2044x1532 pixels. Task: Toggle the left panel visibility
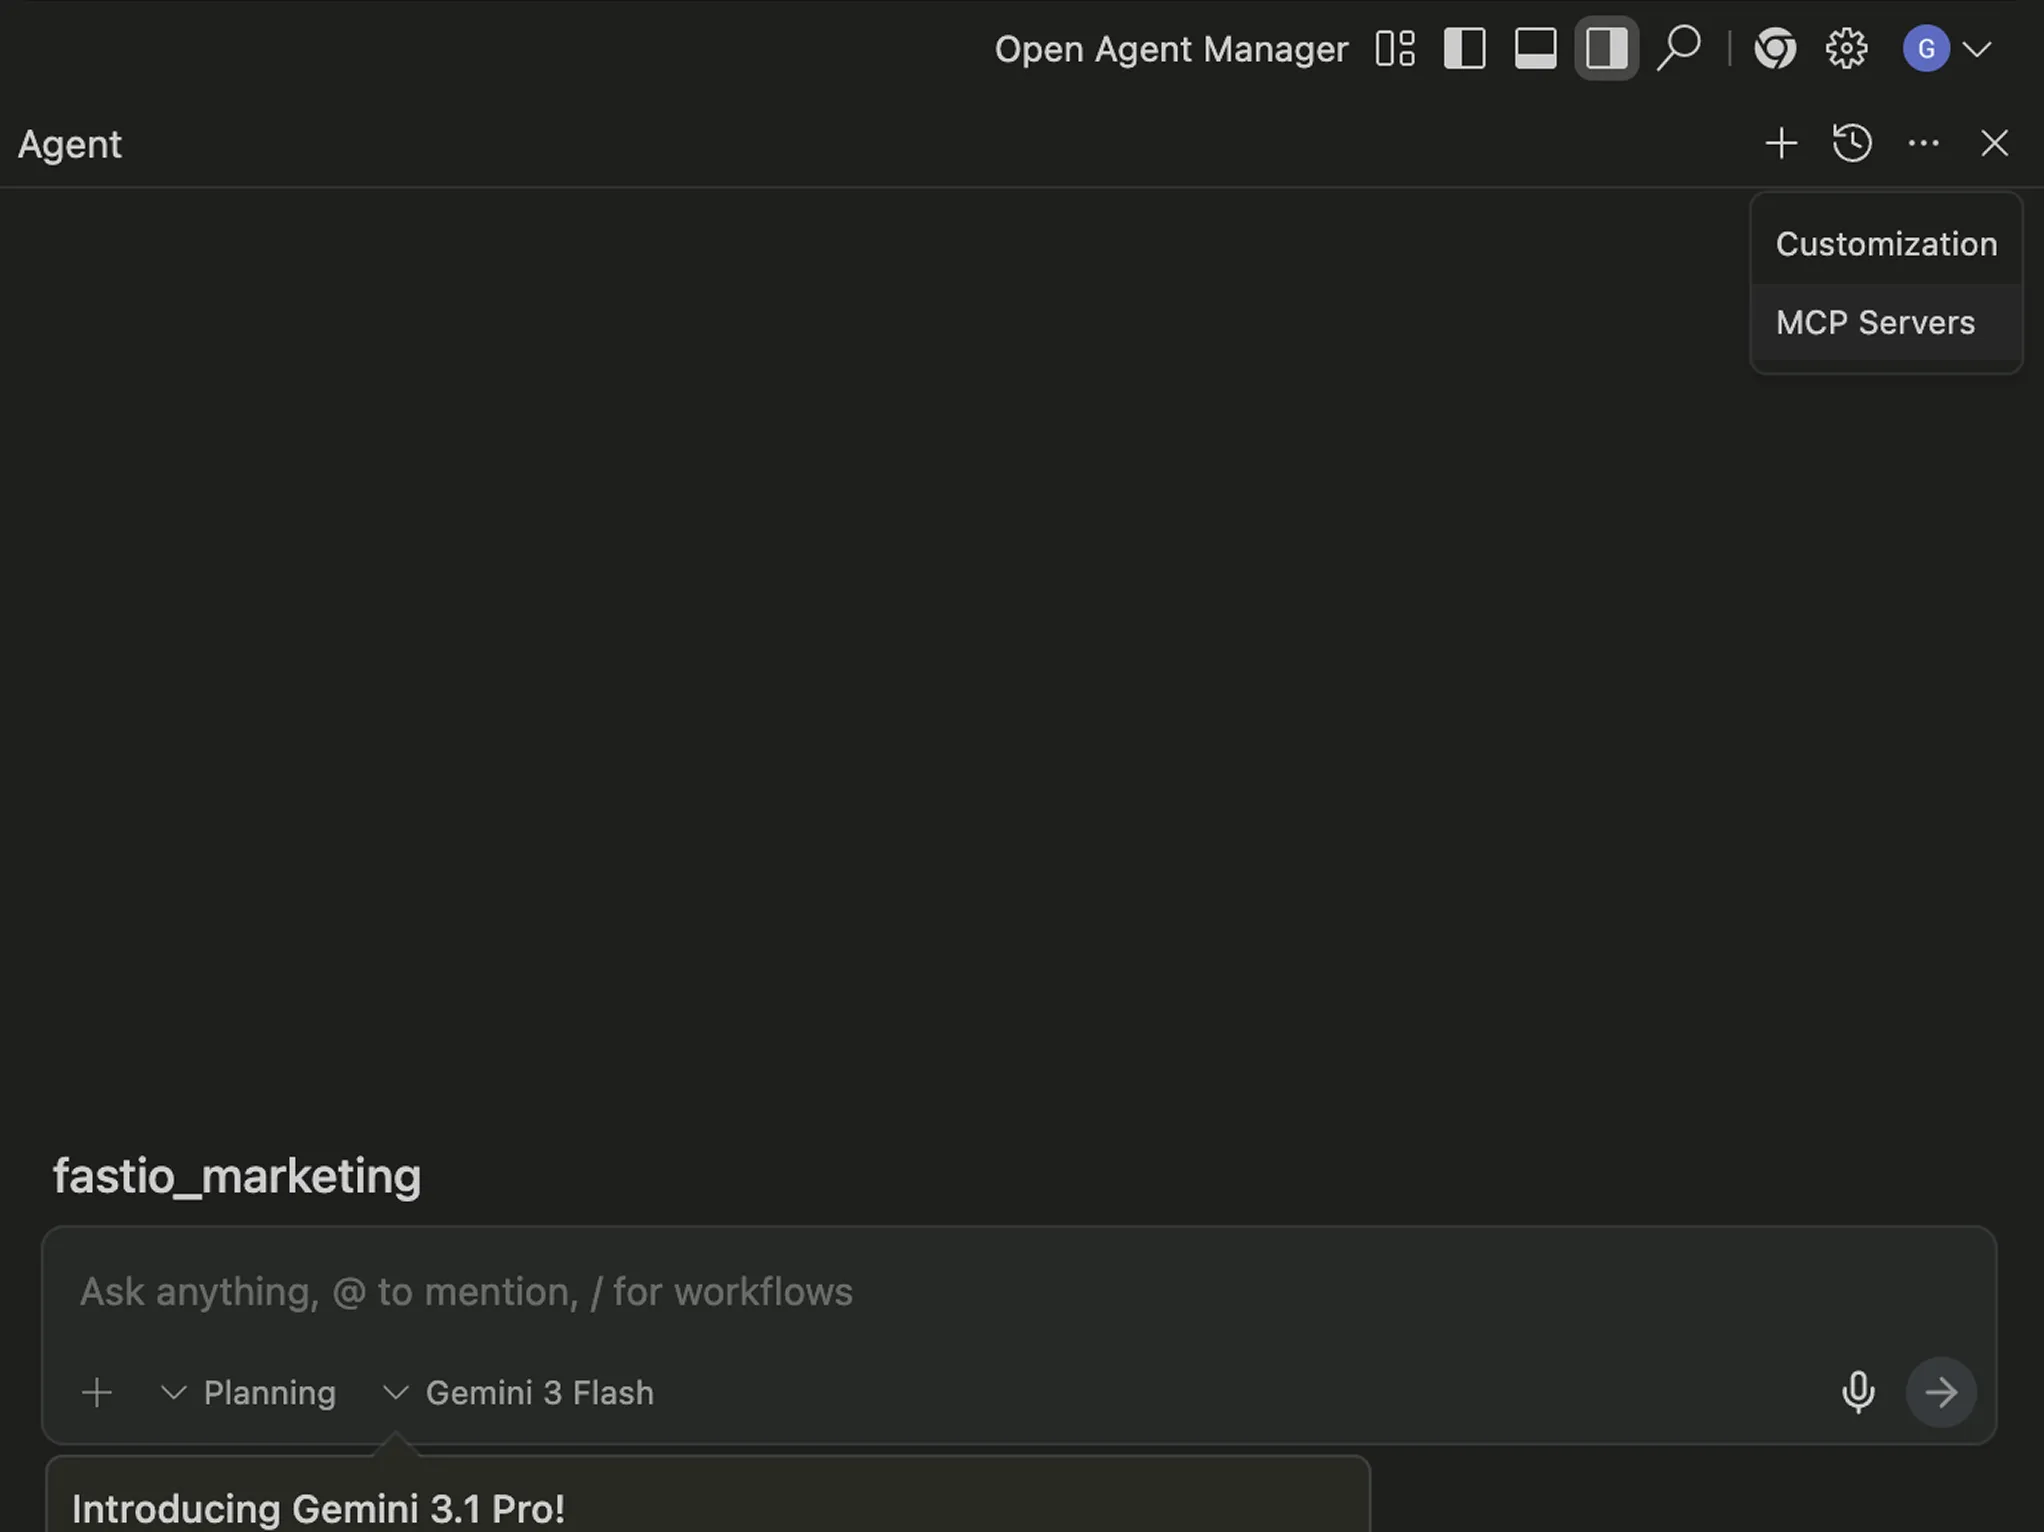pyautogui.click(x=1464, y=47)
